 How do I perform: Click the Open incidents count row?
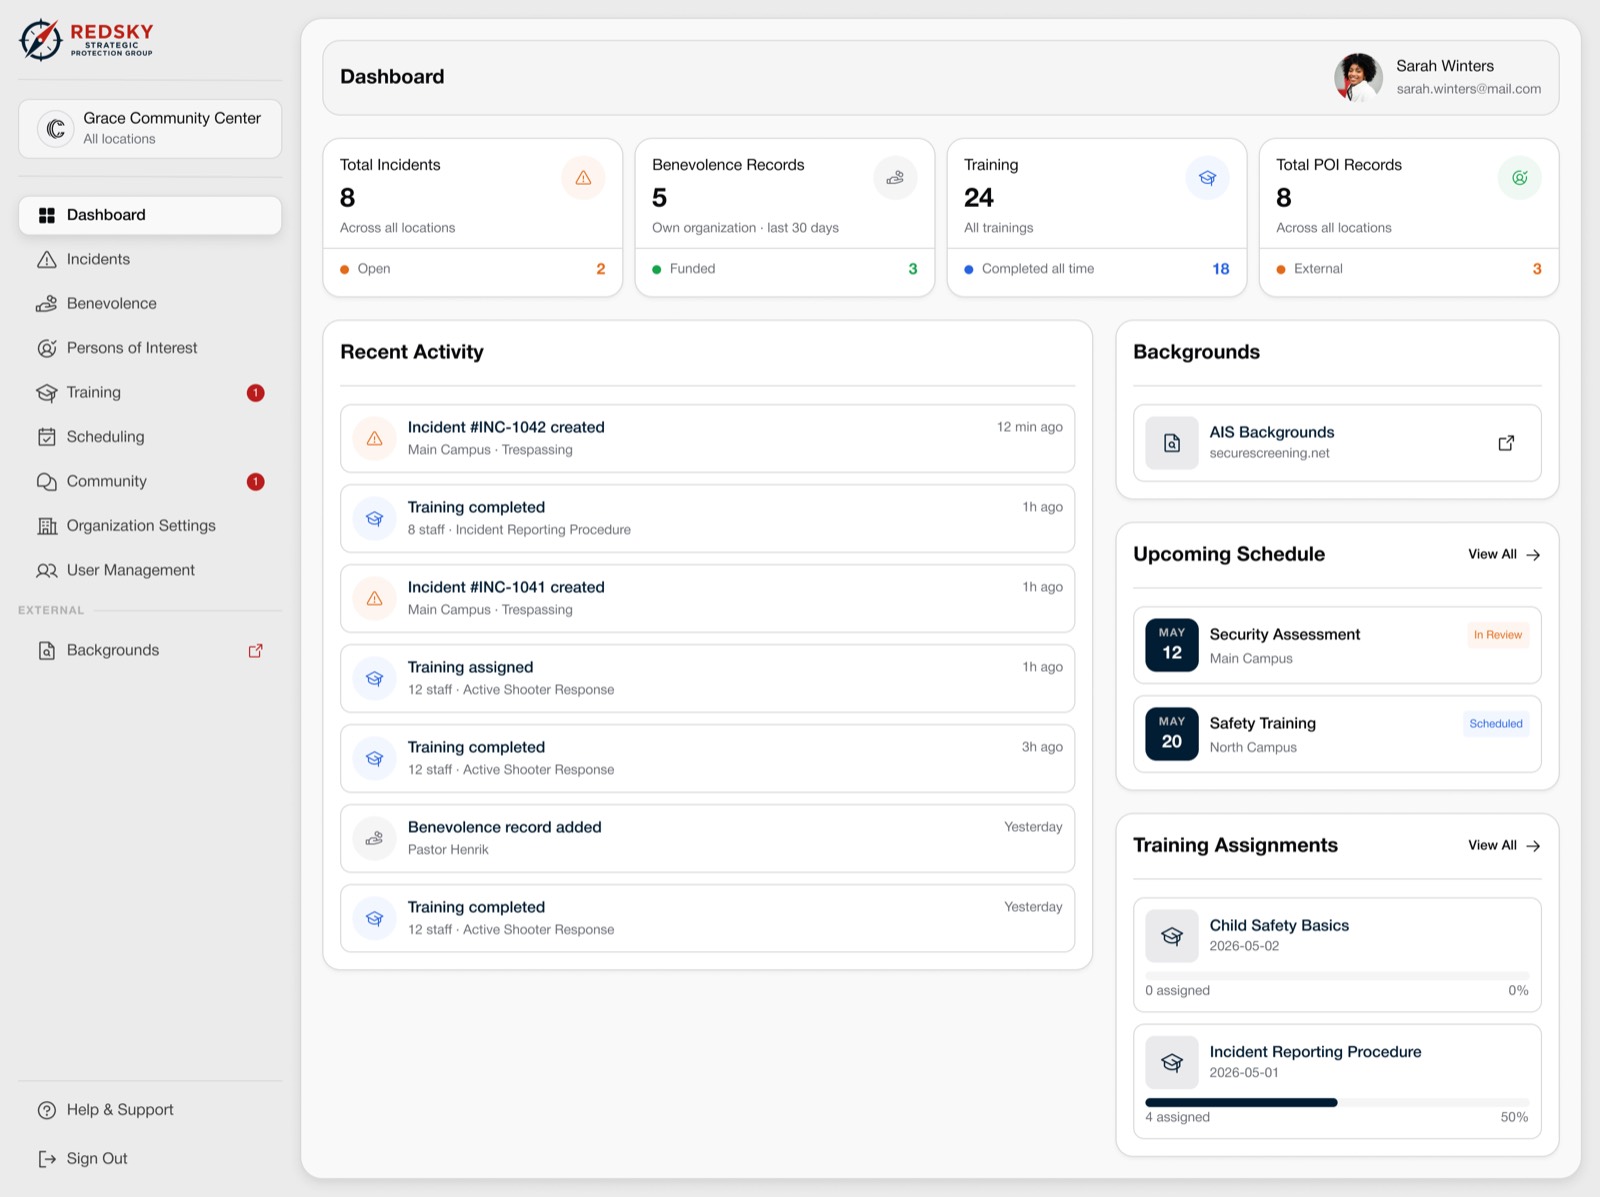tap(472, 269)
